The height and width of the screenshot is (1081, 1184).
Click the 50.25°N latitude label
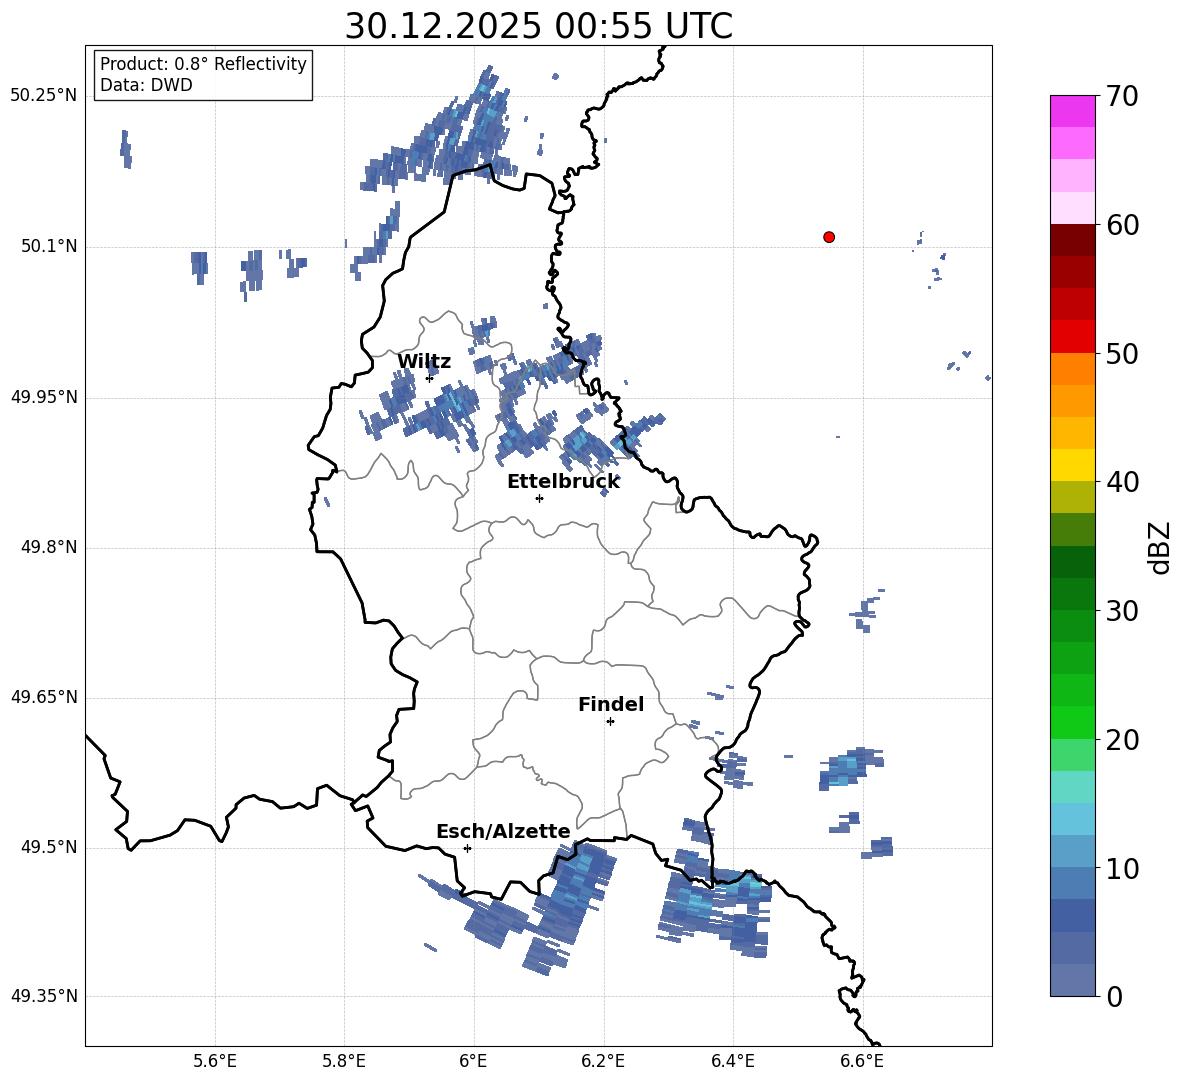(44, 96)
